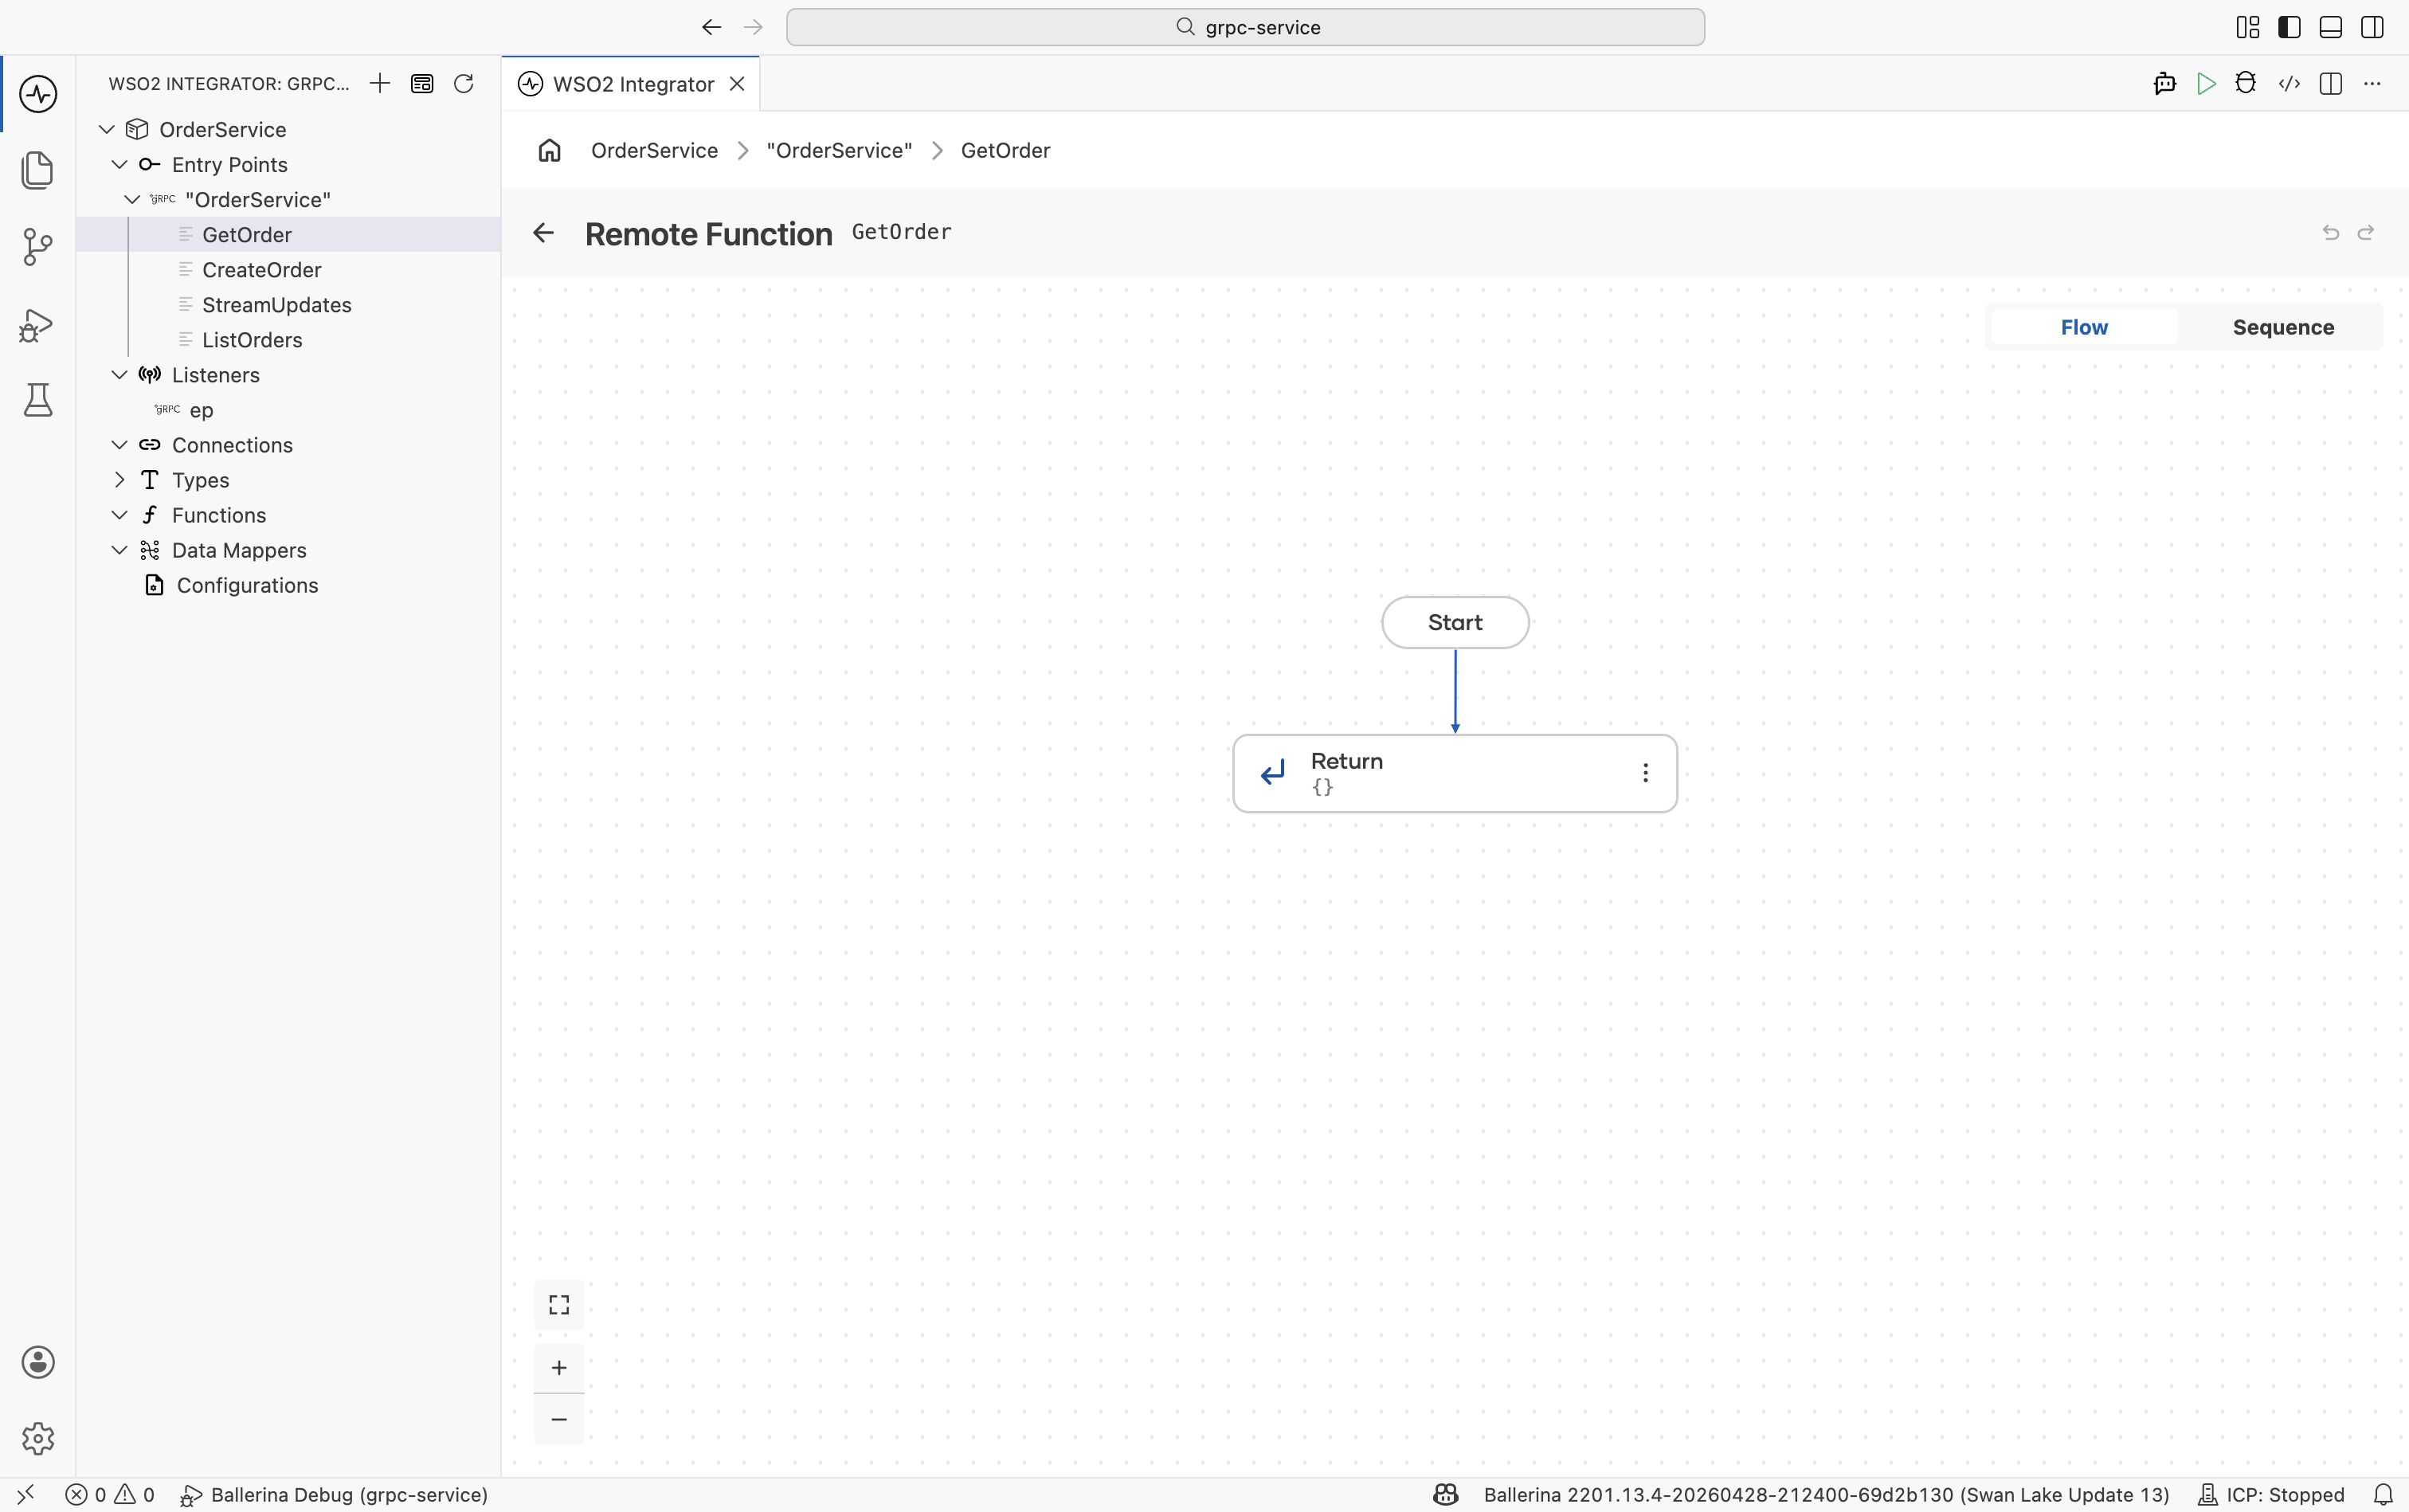Click "OrderService" quoted breadcrumb
Image resolution: width=2409 pixels, height=1512 pixels.
pyautogui.click(x=839, y=150)
